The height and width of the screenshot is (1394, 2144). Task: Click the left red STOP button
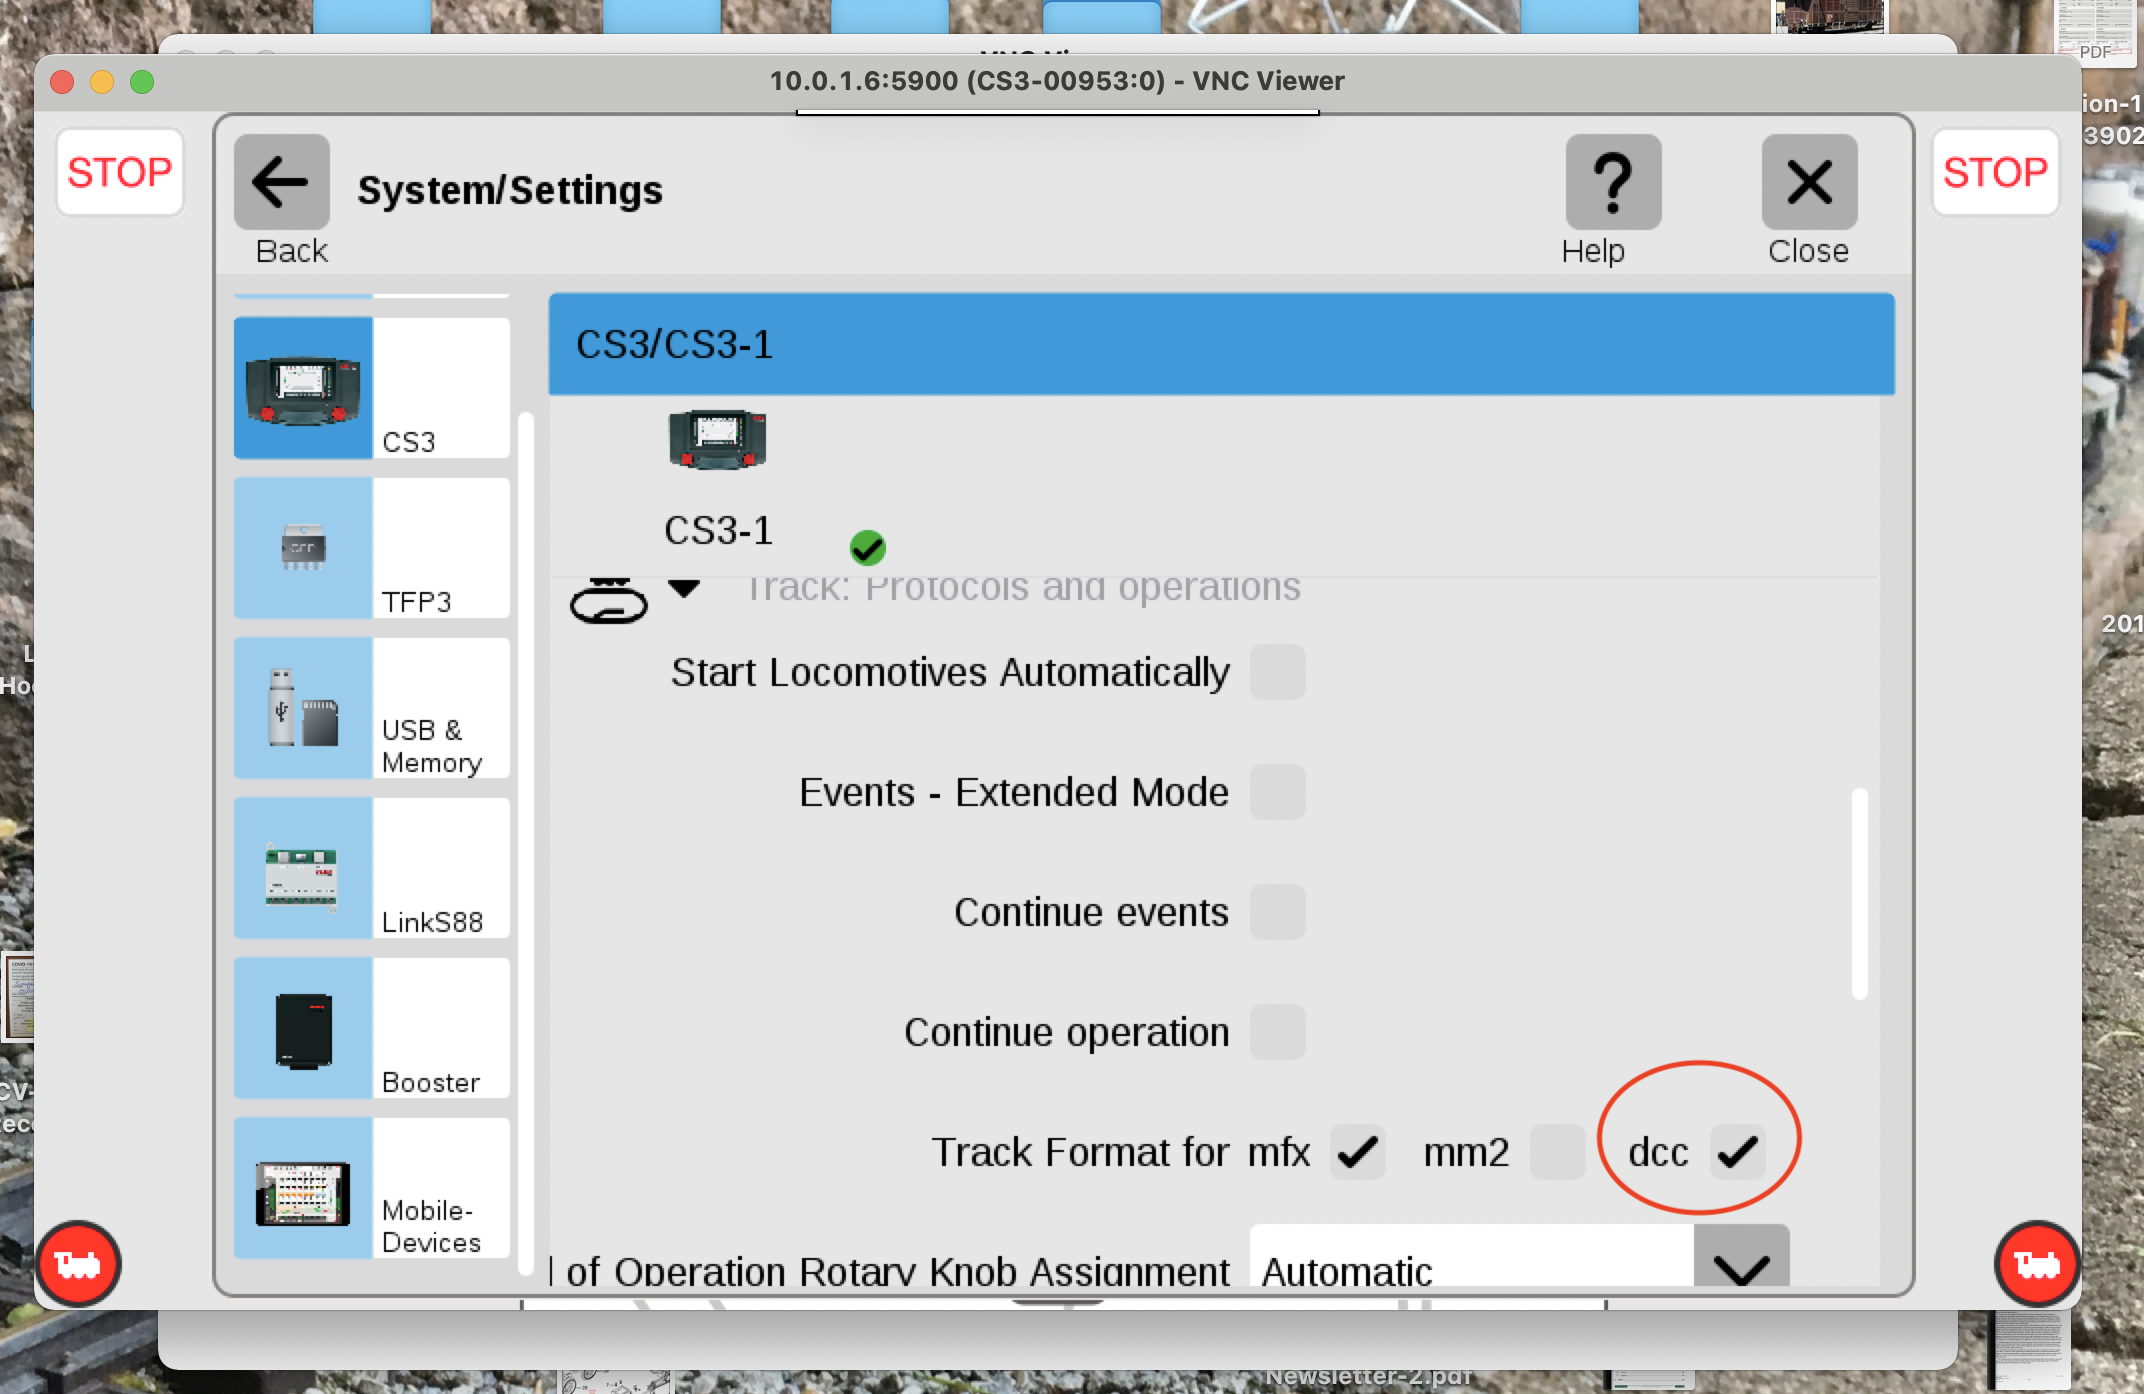[120, 172]
